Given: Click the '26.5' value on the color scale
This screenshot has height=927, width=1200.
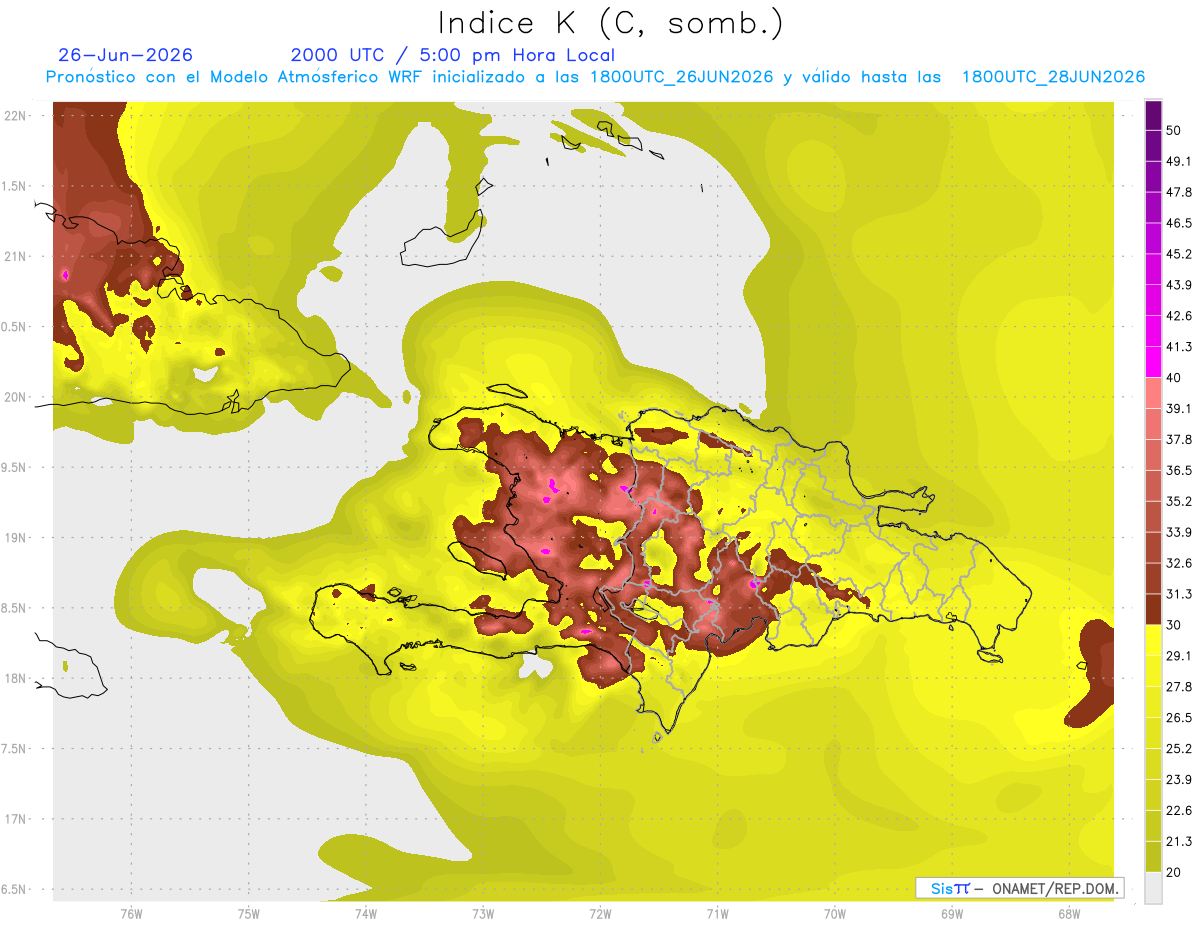Looking at the screenshot, I should point(1178,718).
